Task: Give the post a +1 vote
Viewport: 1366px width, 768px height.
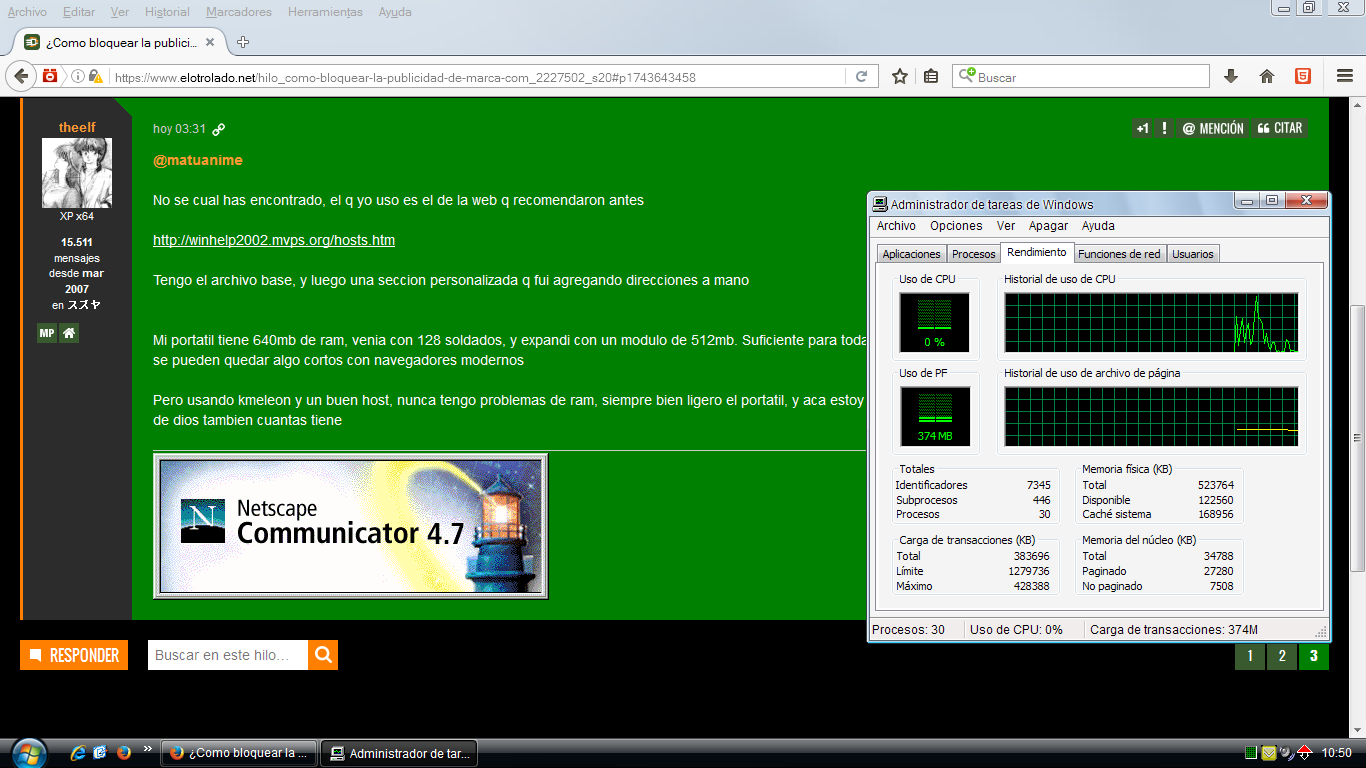Action: click(1142, 128)
